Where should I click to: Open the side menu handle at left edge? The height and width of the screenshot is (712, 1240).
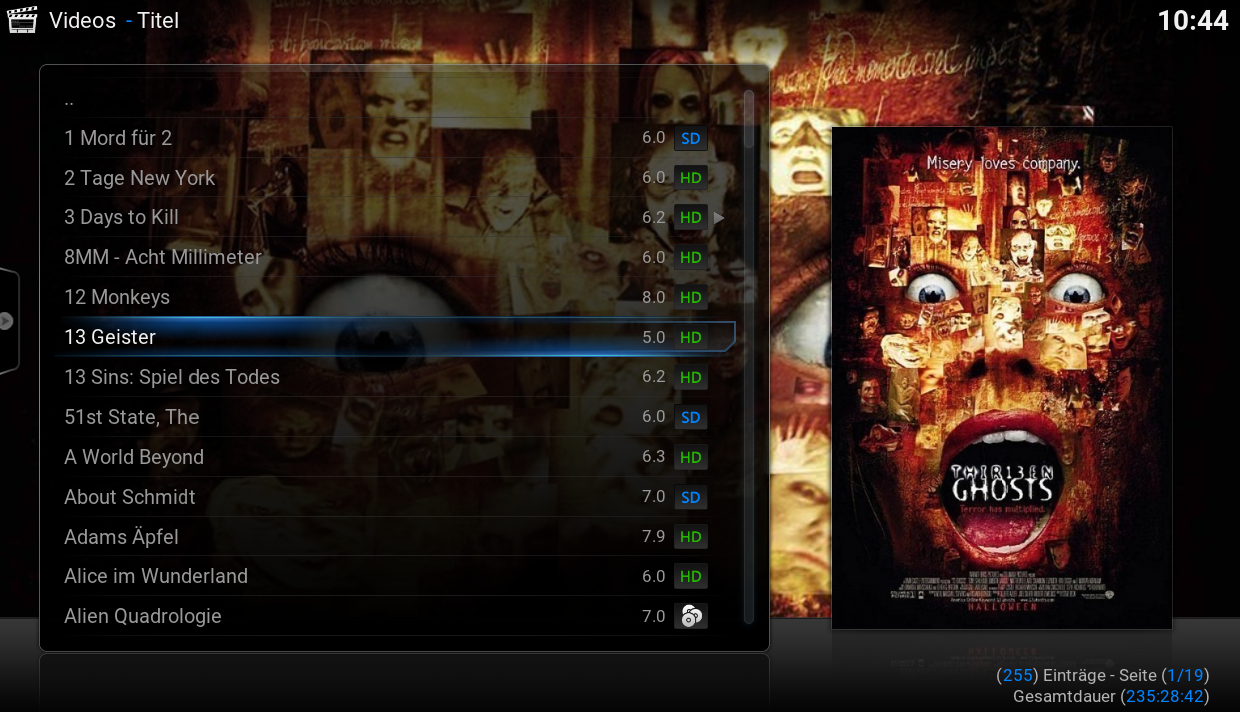point(8,321)
